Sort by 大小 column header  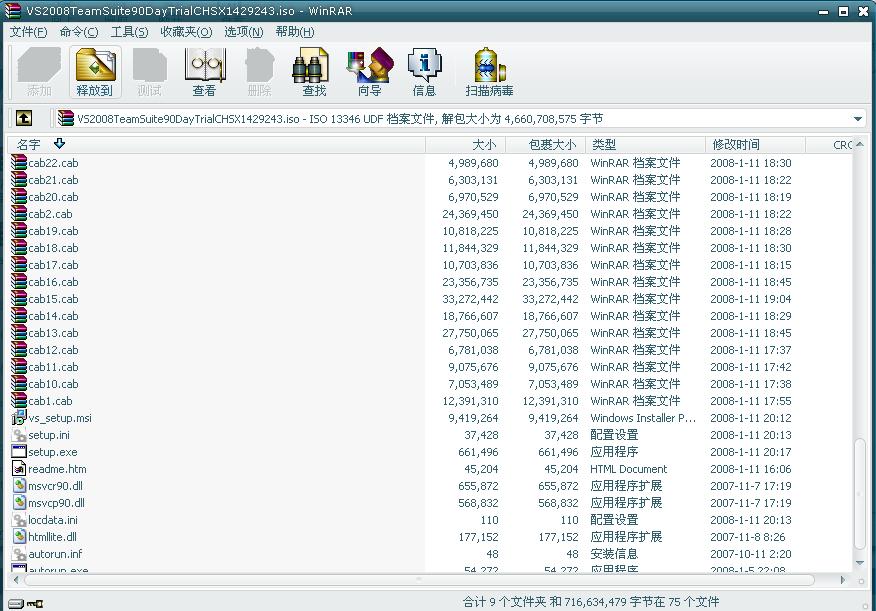point(465,145)
